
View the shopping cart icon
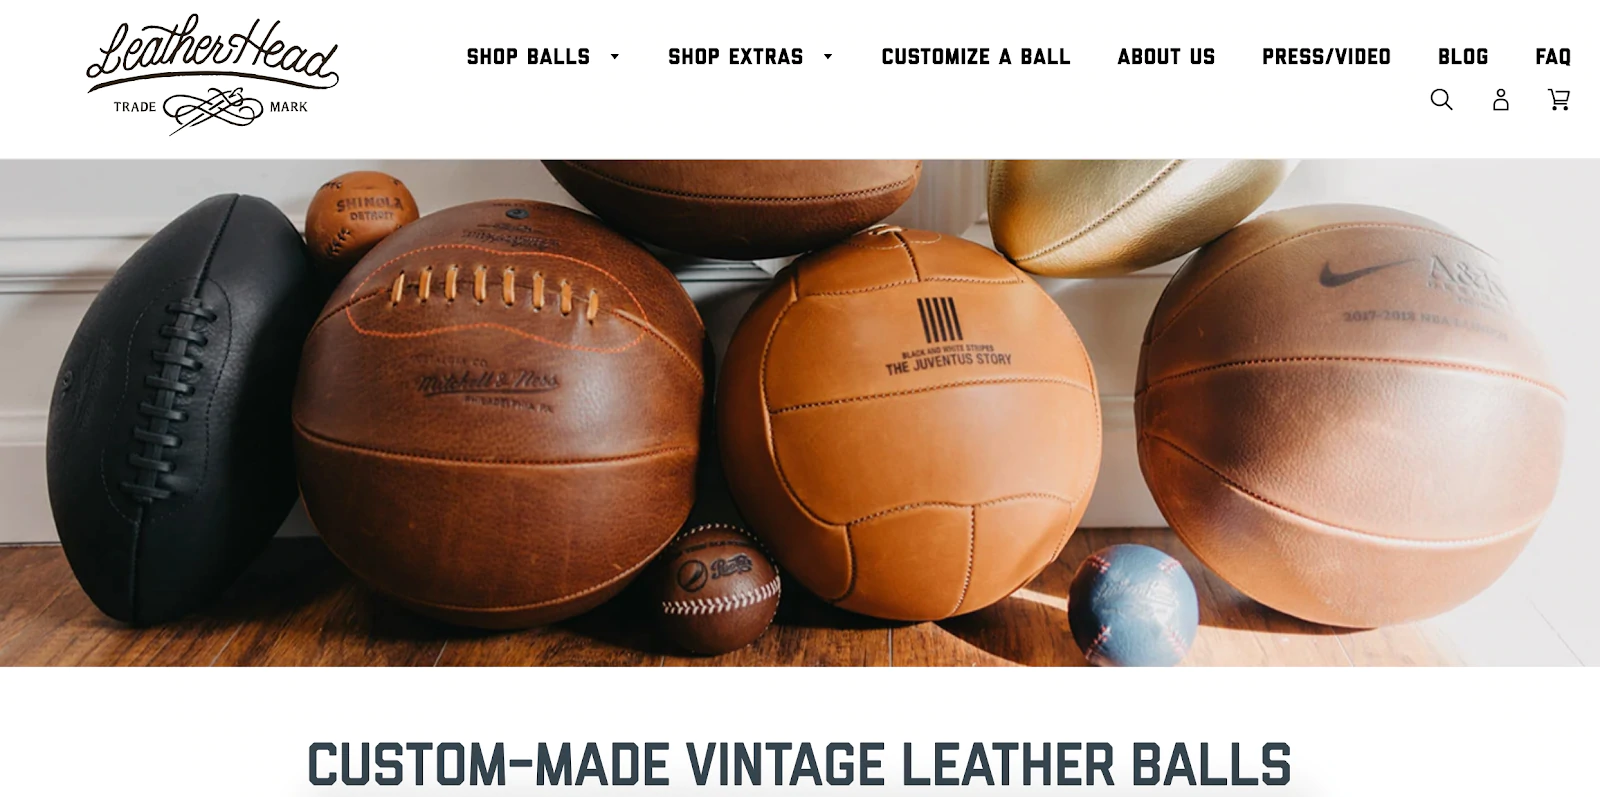coord(1559,99)
